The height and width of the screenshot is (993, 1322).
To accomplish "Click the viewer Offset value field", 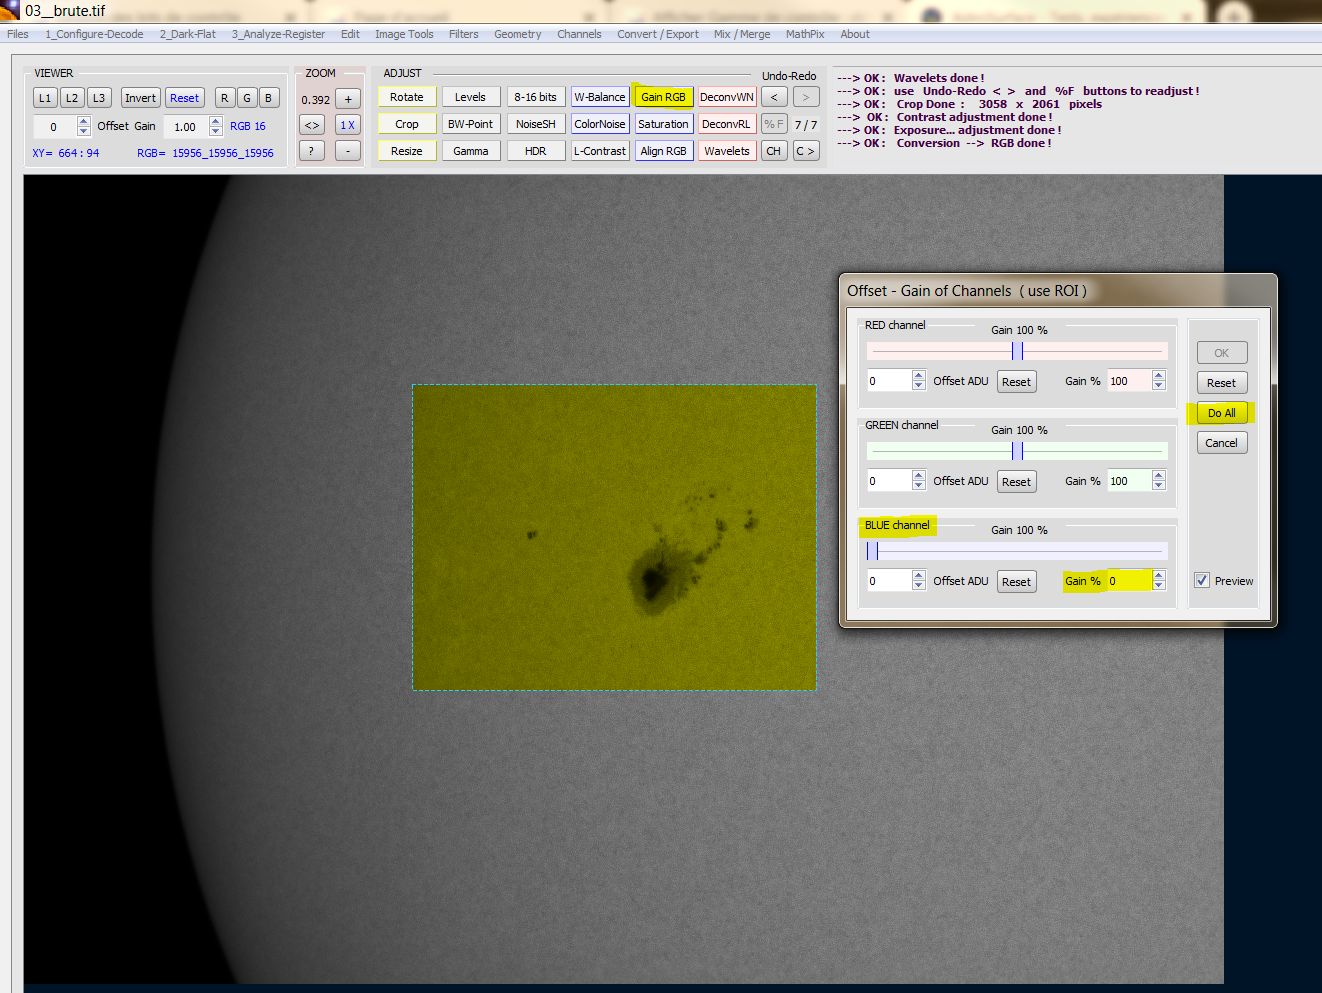I will (54, 127).
